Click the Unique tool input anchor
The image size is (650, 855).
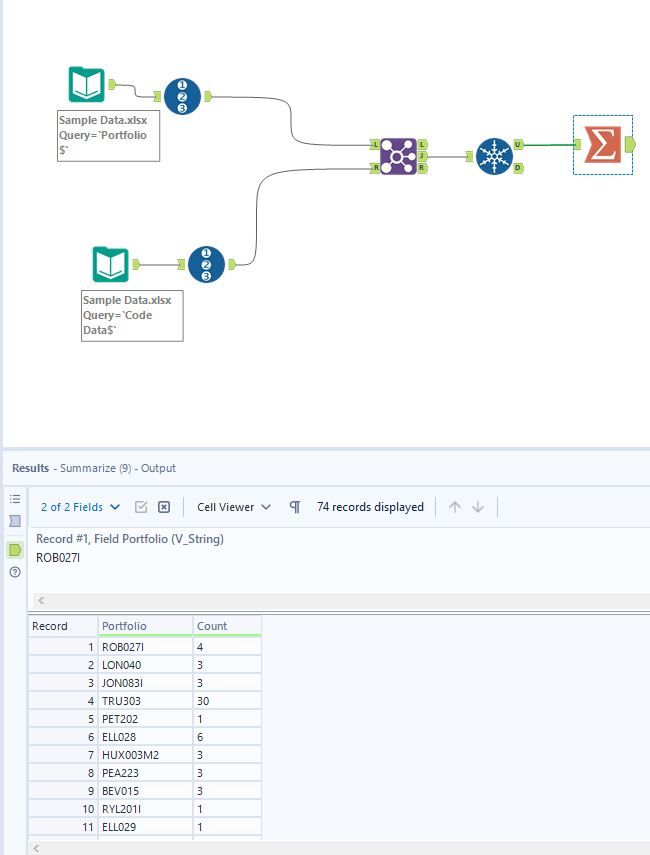[470, 156]
